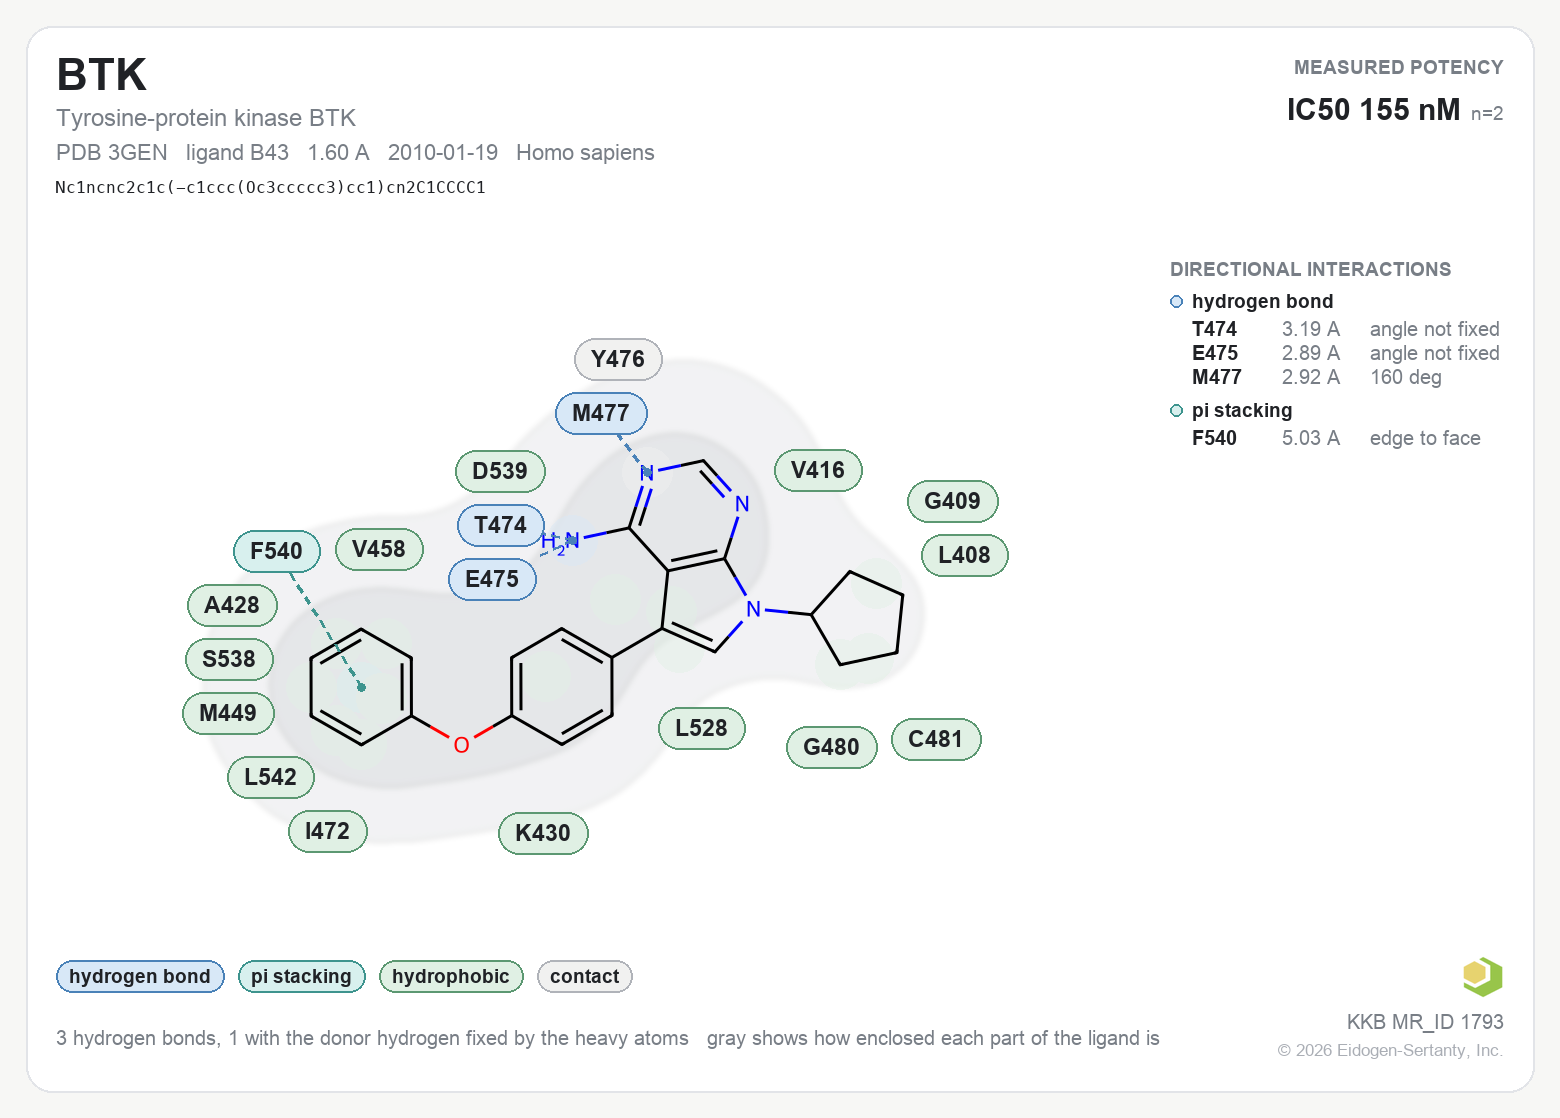The height and width of the screenshot is (1118, 1560).
Task: Click residue label V416
Action: 818,471
